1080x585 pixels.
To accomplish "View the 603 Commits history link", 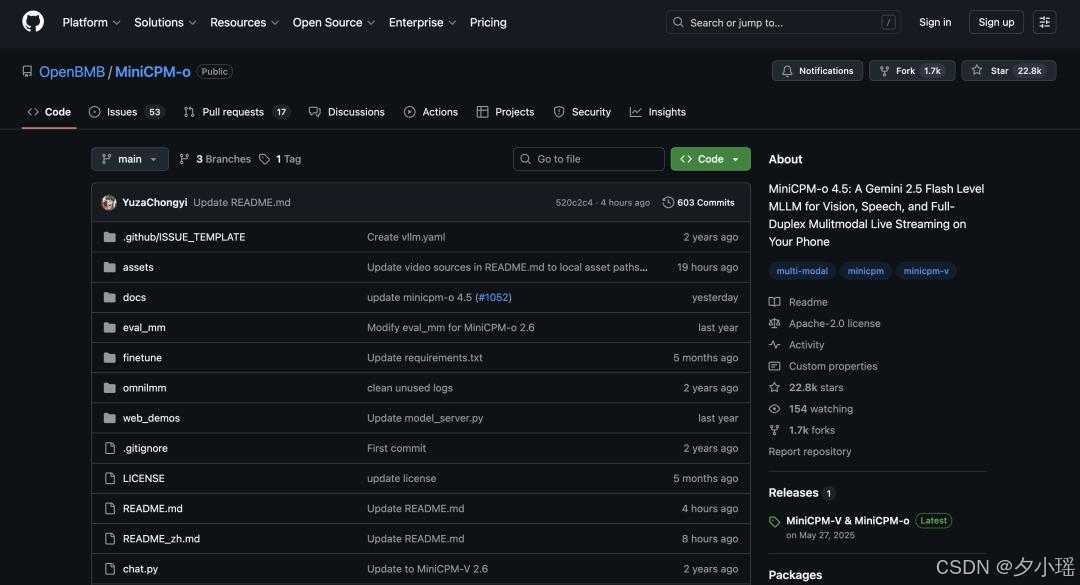I will 698,203.
